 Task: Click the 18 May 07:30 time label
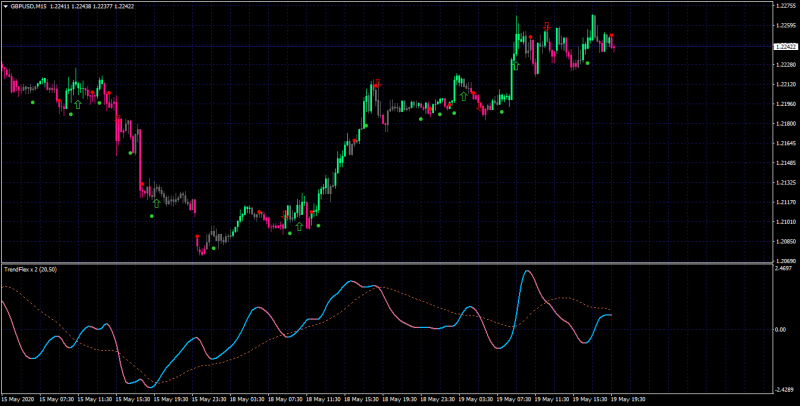coord(286,399)
